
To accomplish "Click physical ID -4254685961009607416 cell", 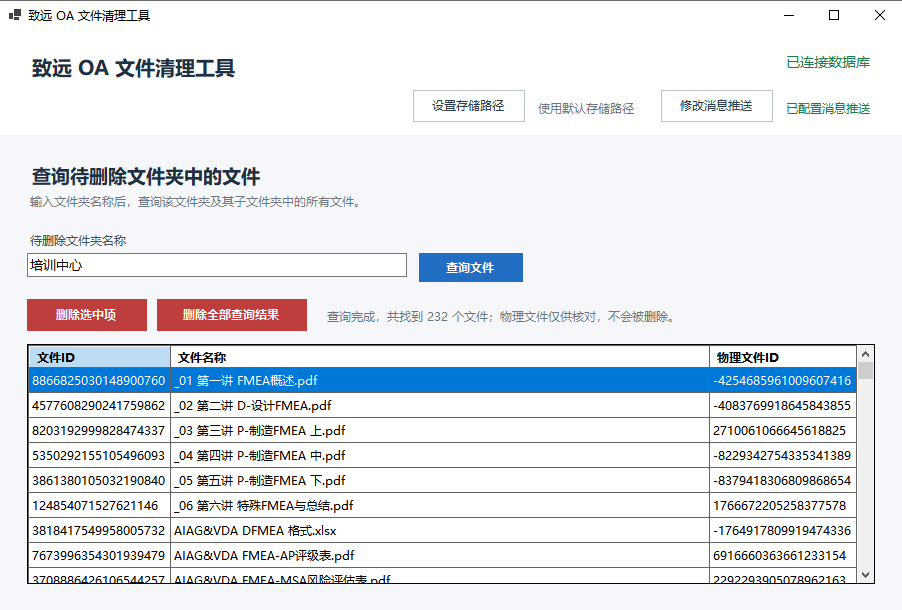I will point(783,380).
